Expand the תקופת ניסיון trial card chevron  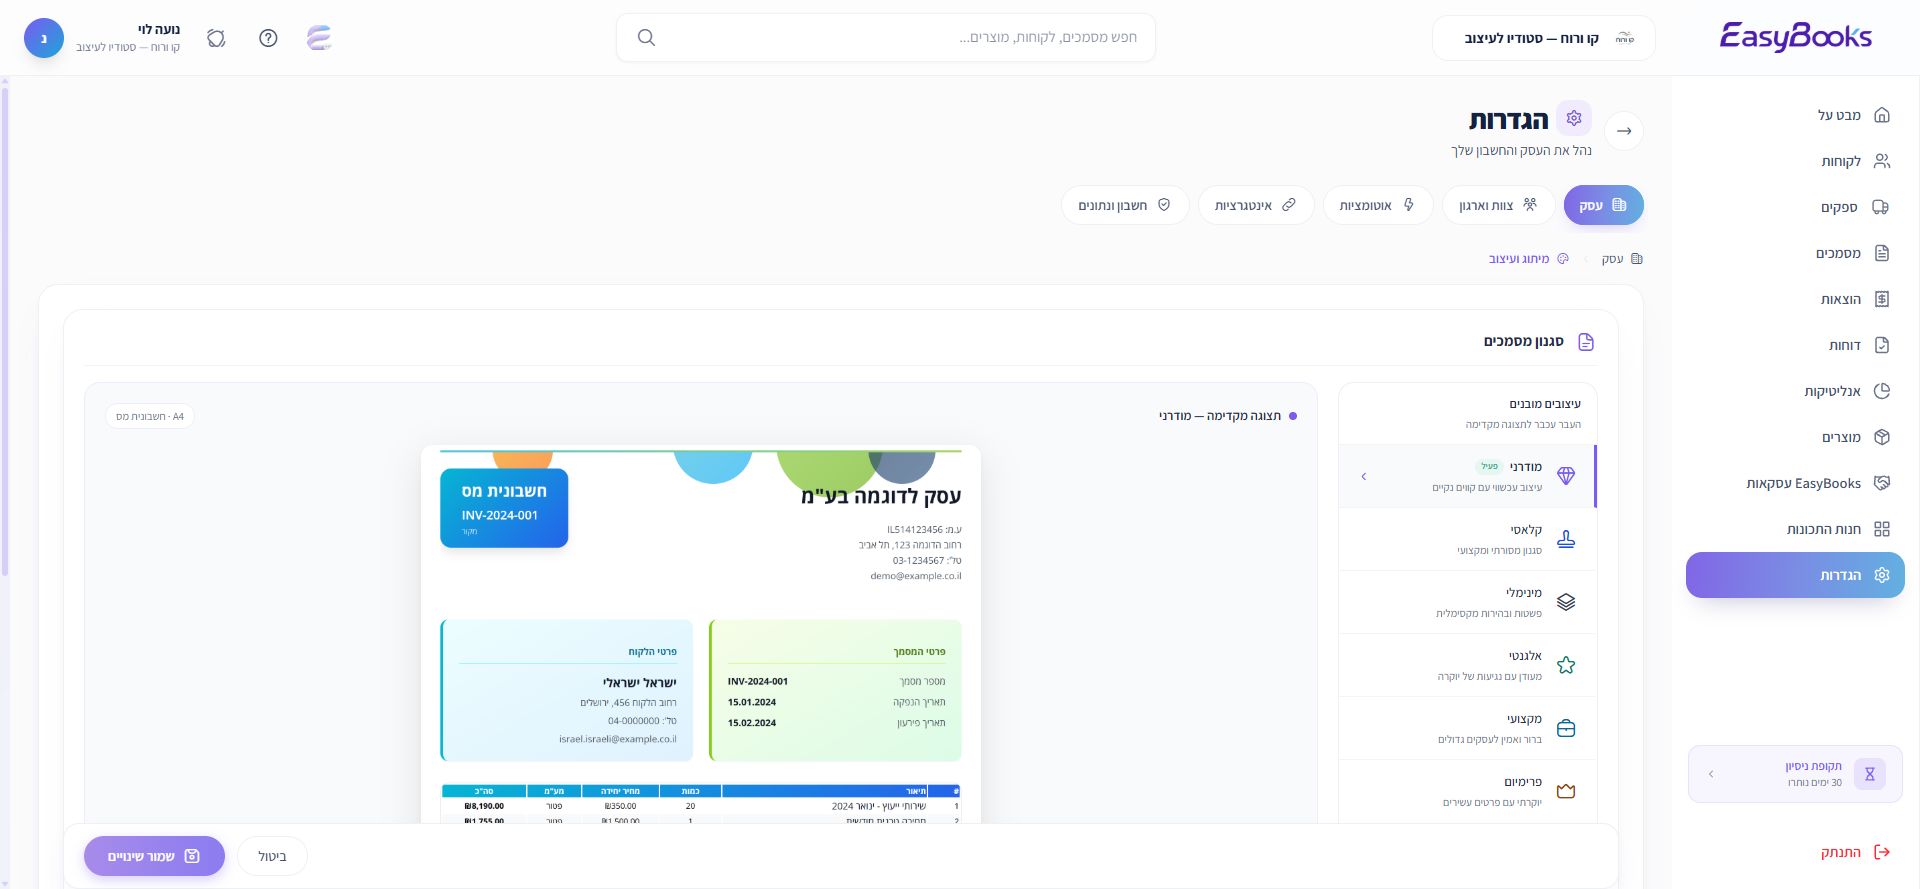tap(1711, 774)
